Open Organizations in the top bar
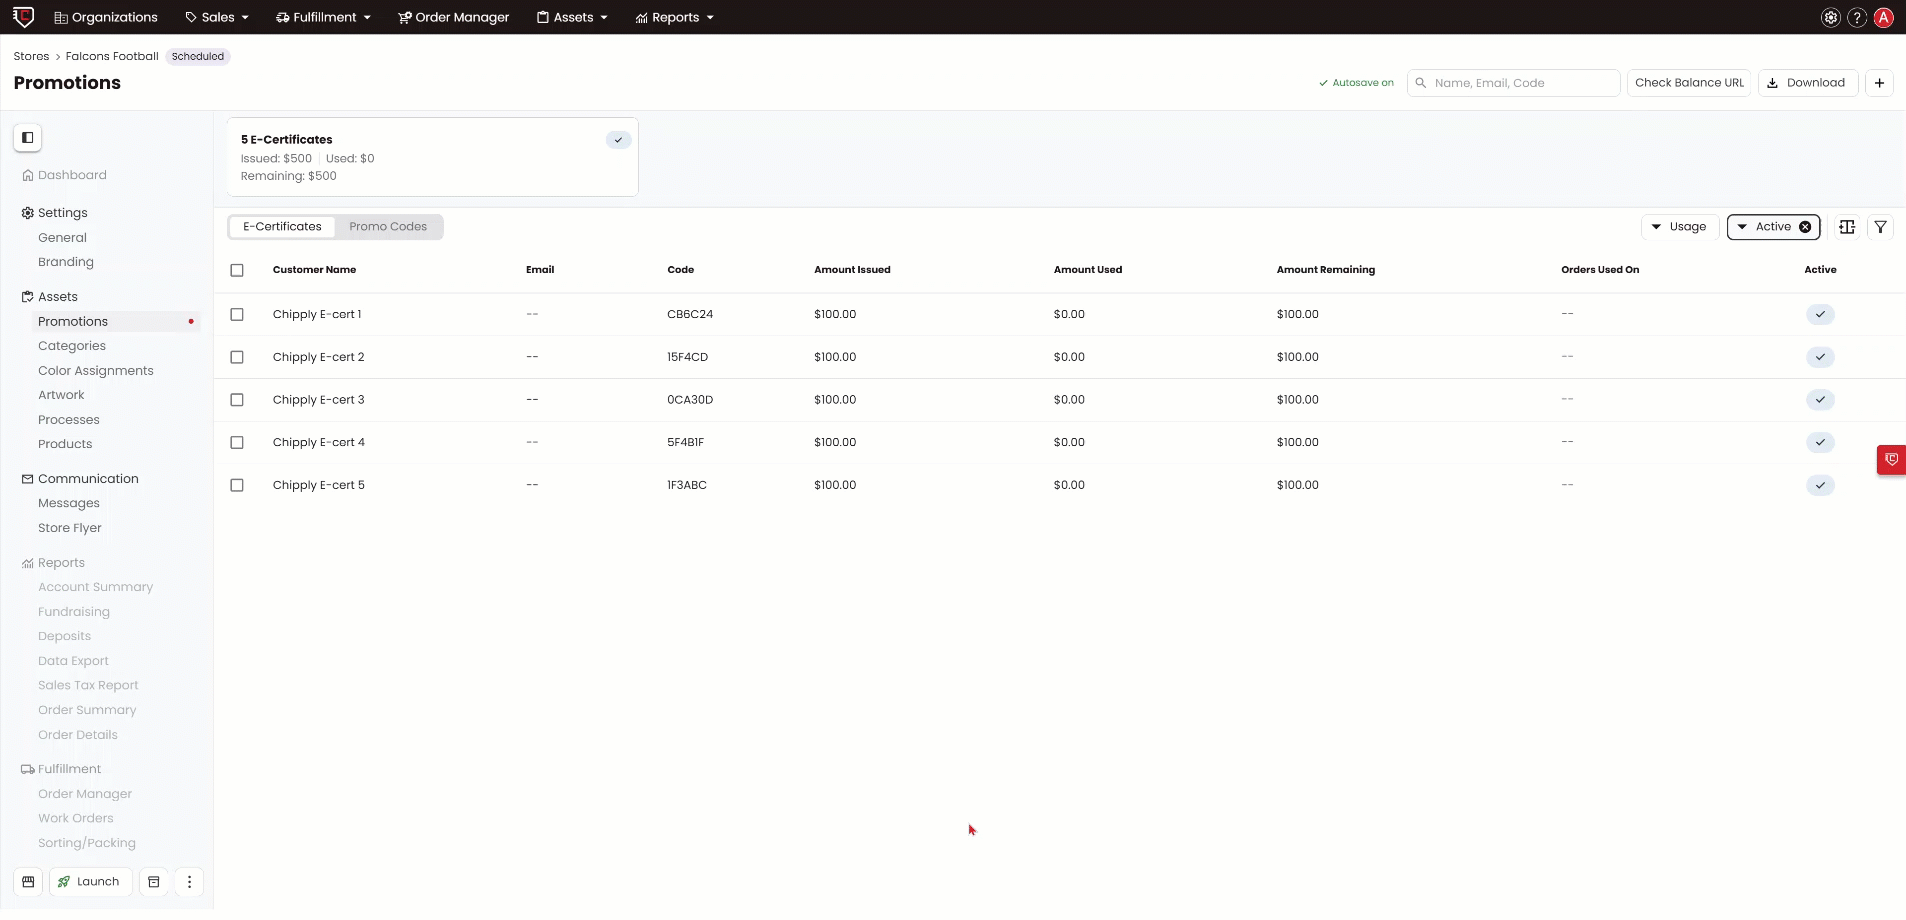Viewport: 1906px width, 920px height. pos(106,17)
